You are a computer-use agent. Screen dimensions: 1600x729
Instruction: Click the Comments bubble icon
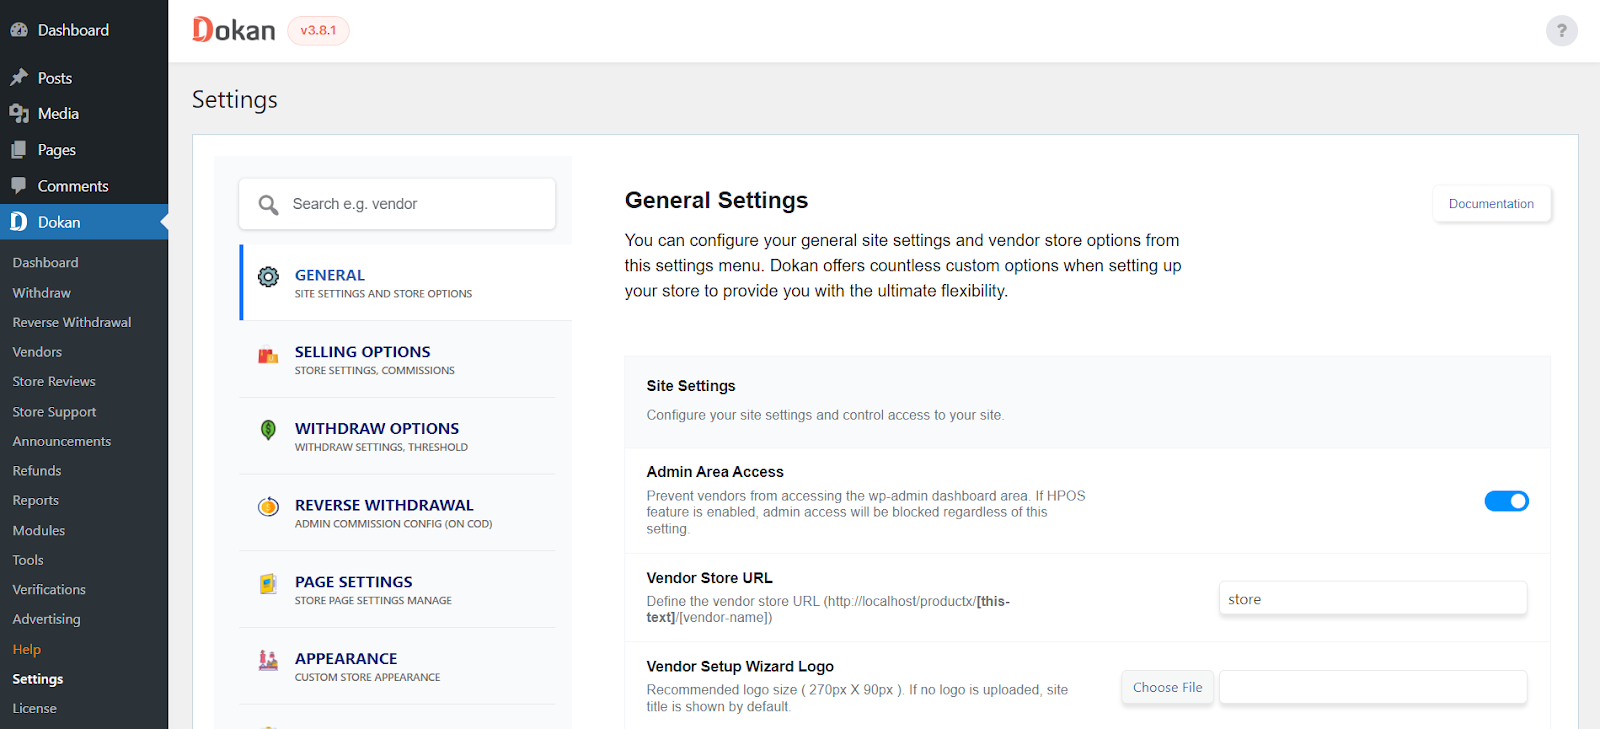point(19,185)
